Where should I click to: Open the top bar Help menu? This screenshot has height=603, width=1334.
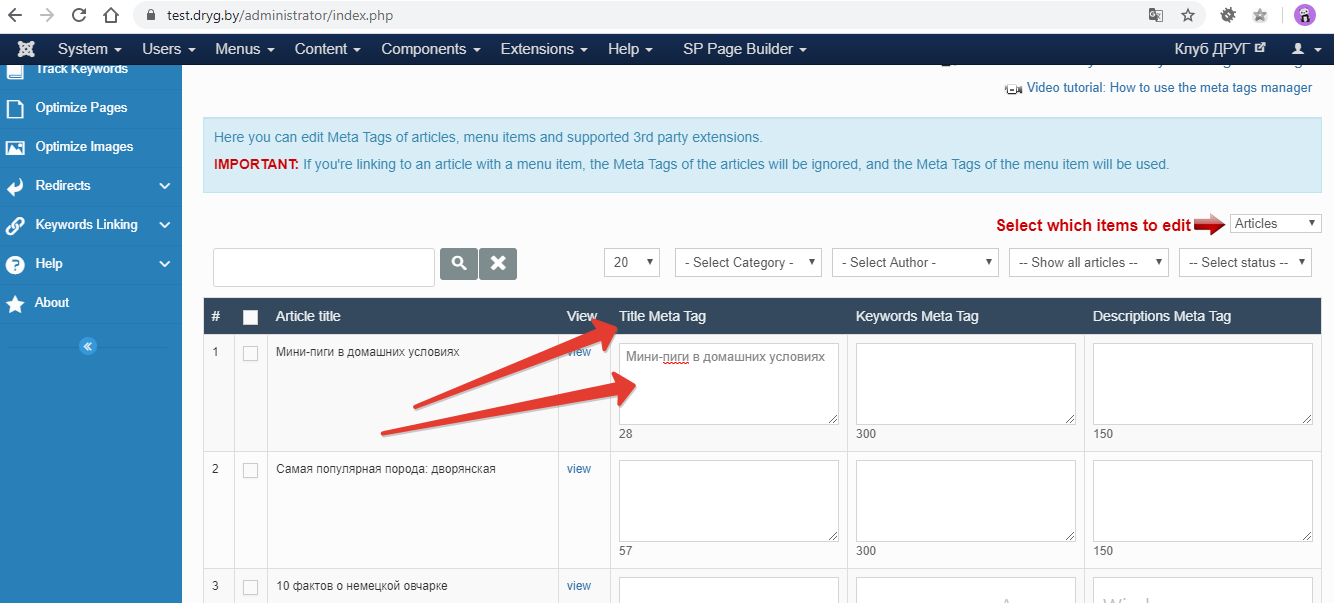coord(630,49)
